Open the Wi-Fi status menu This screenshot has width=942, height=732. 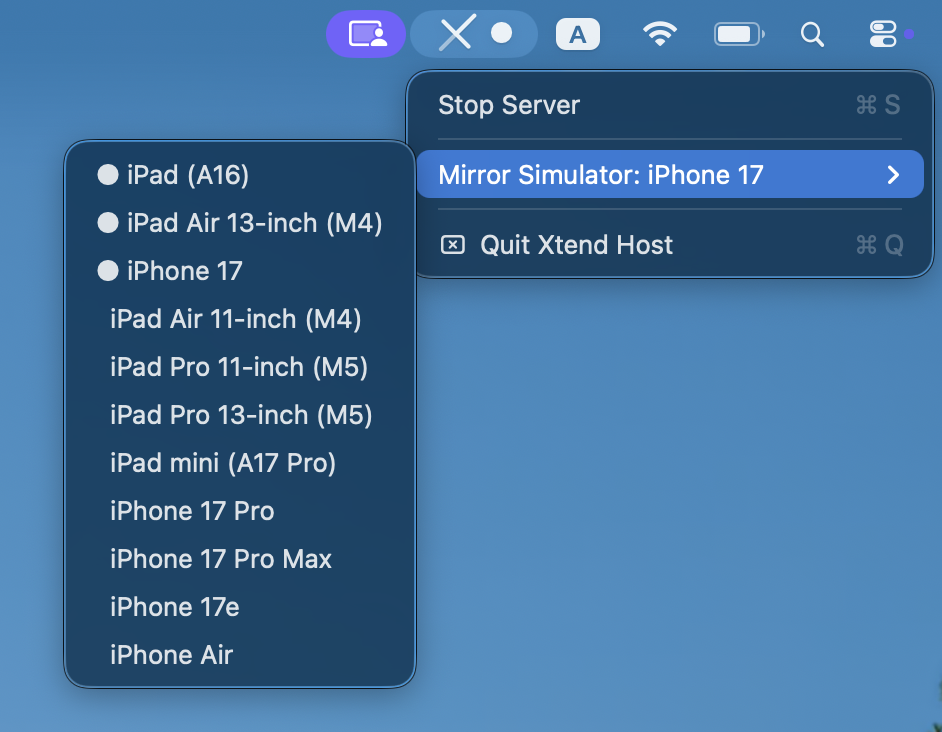660,34
